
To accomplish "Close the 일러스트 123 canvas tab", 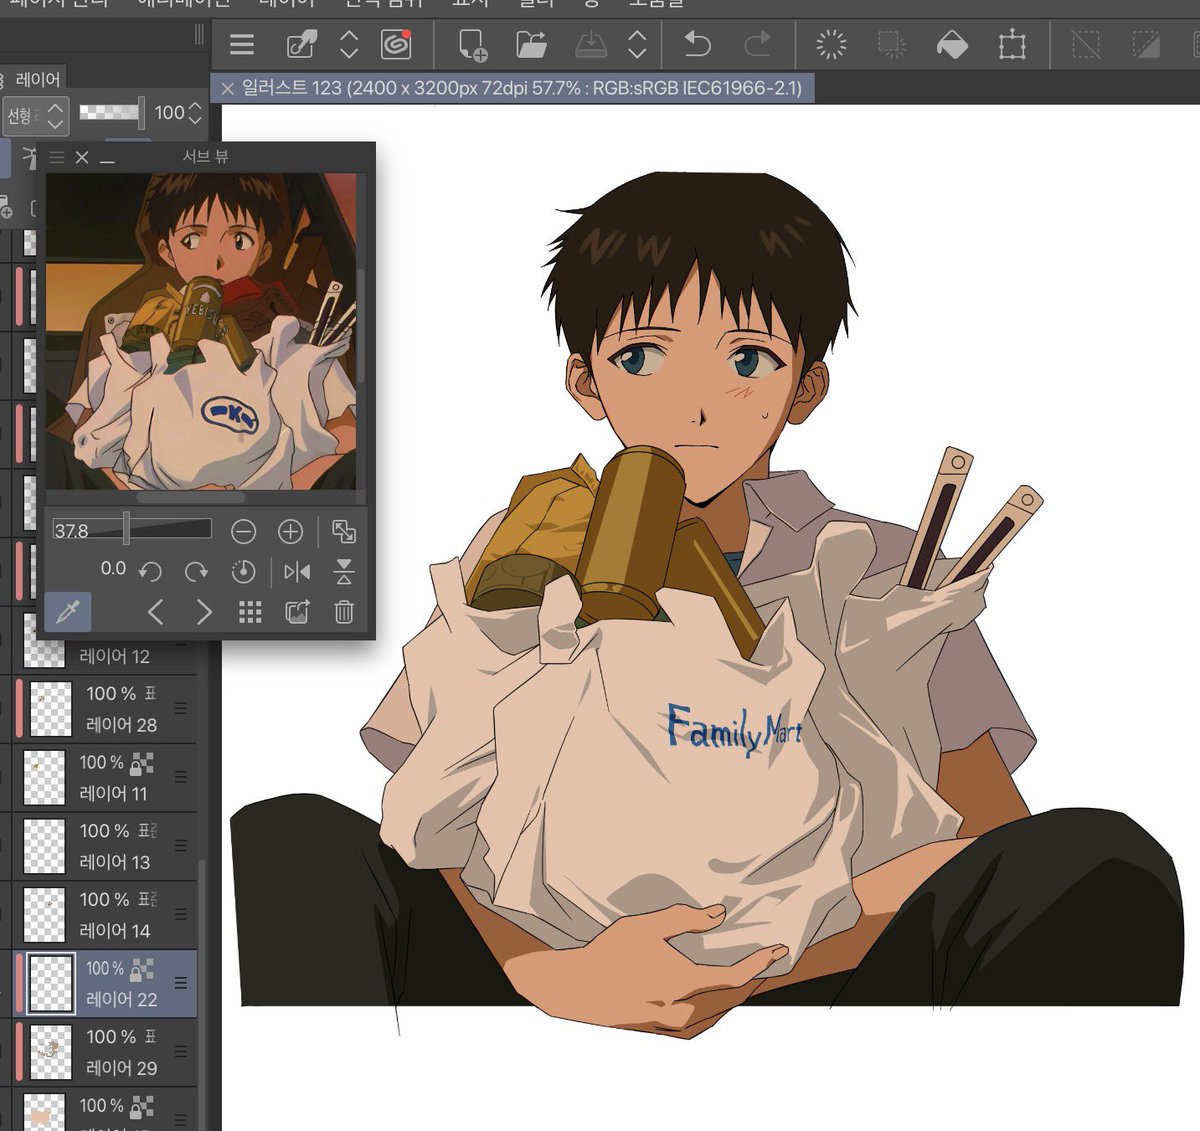I will [227, 88].
